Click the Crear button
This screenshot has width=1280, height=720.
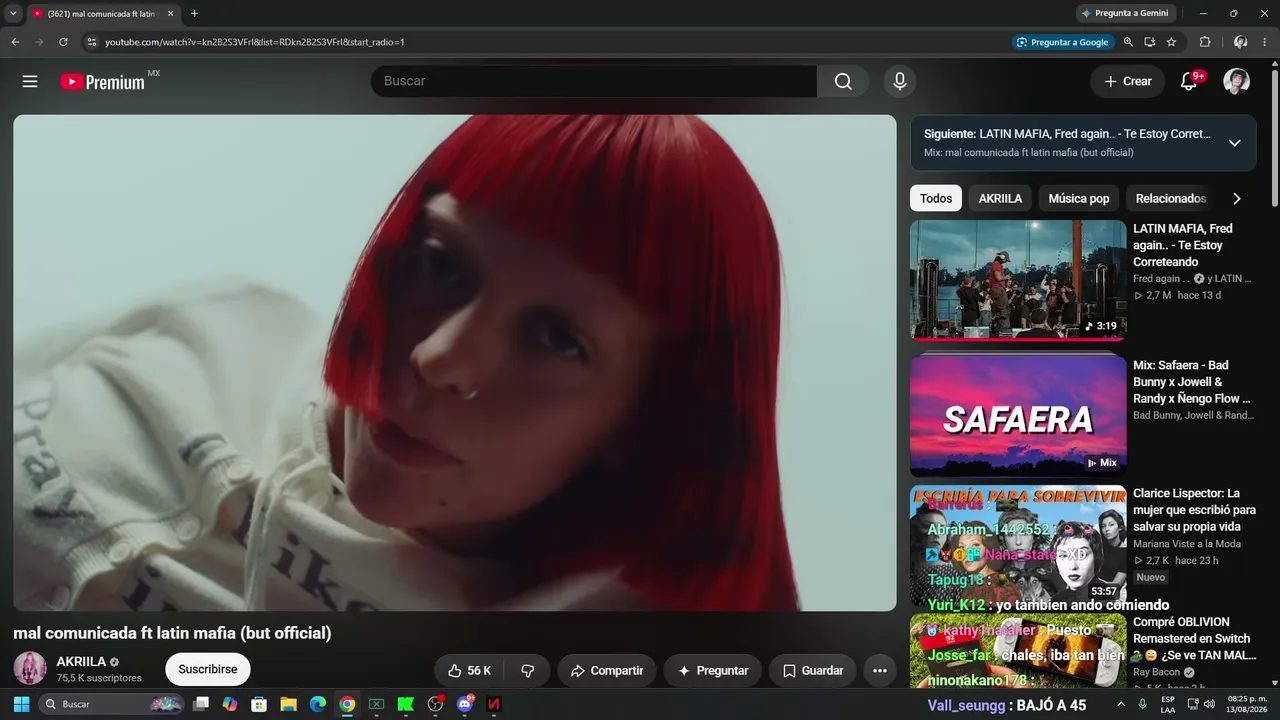pos(1128,82)
